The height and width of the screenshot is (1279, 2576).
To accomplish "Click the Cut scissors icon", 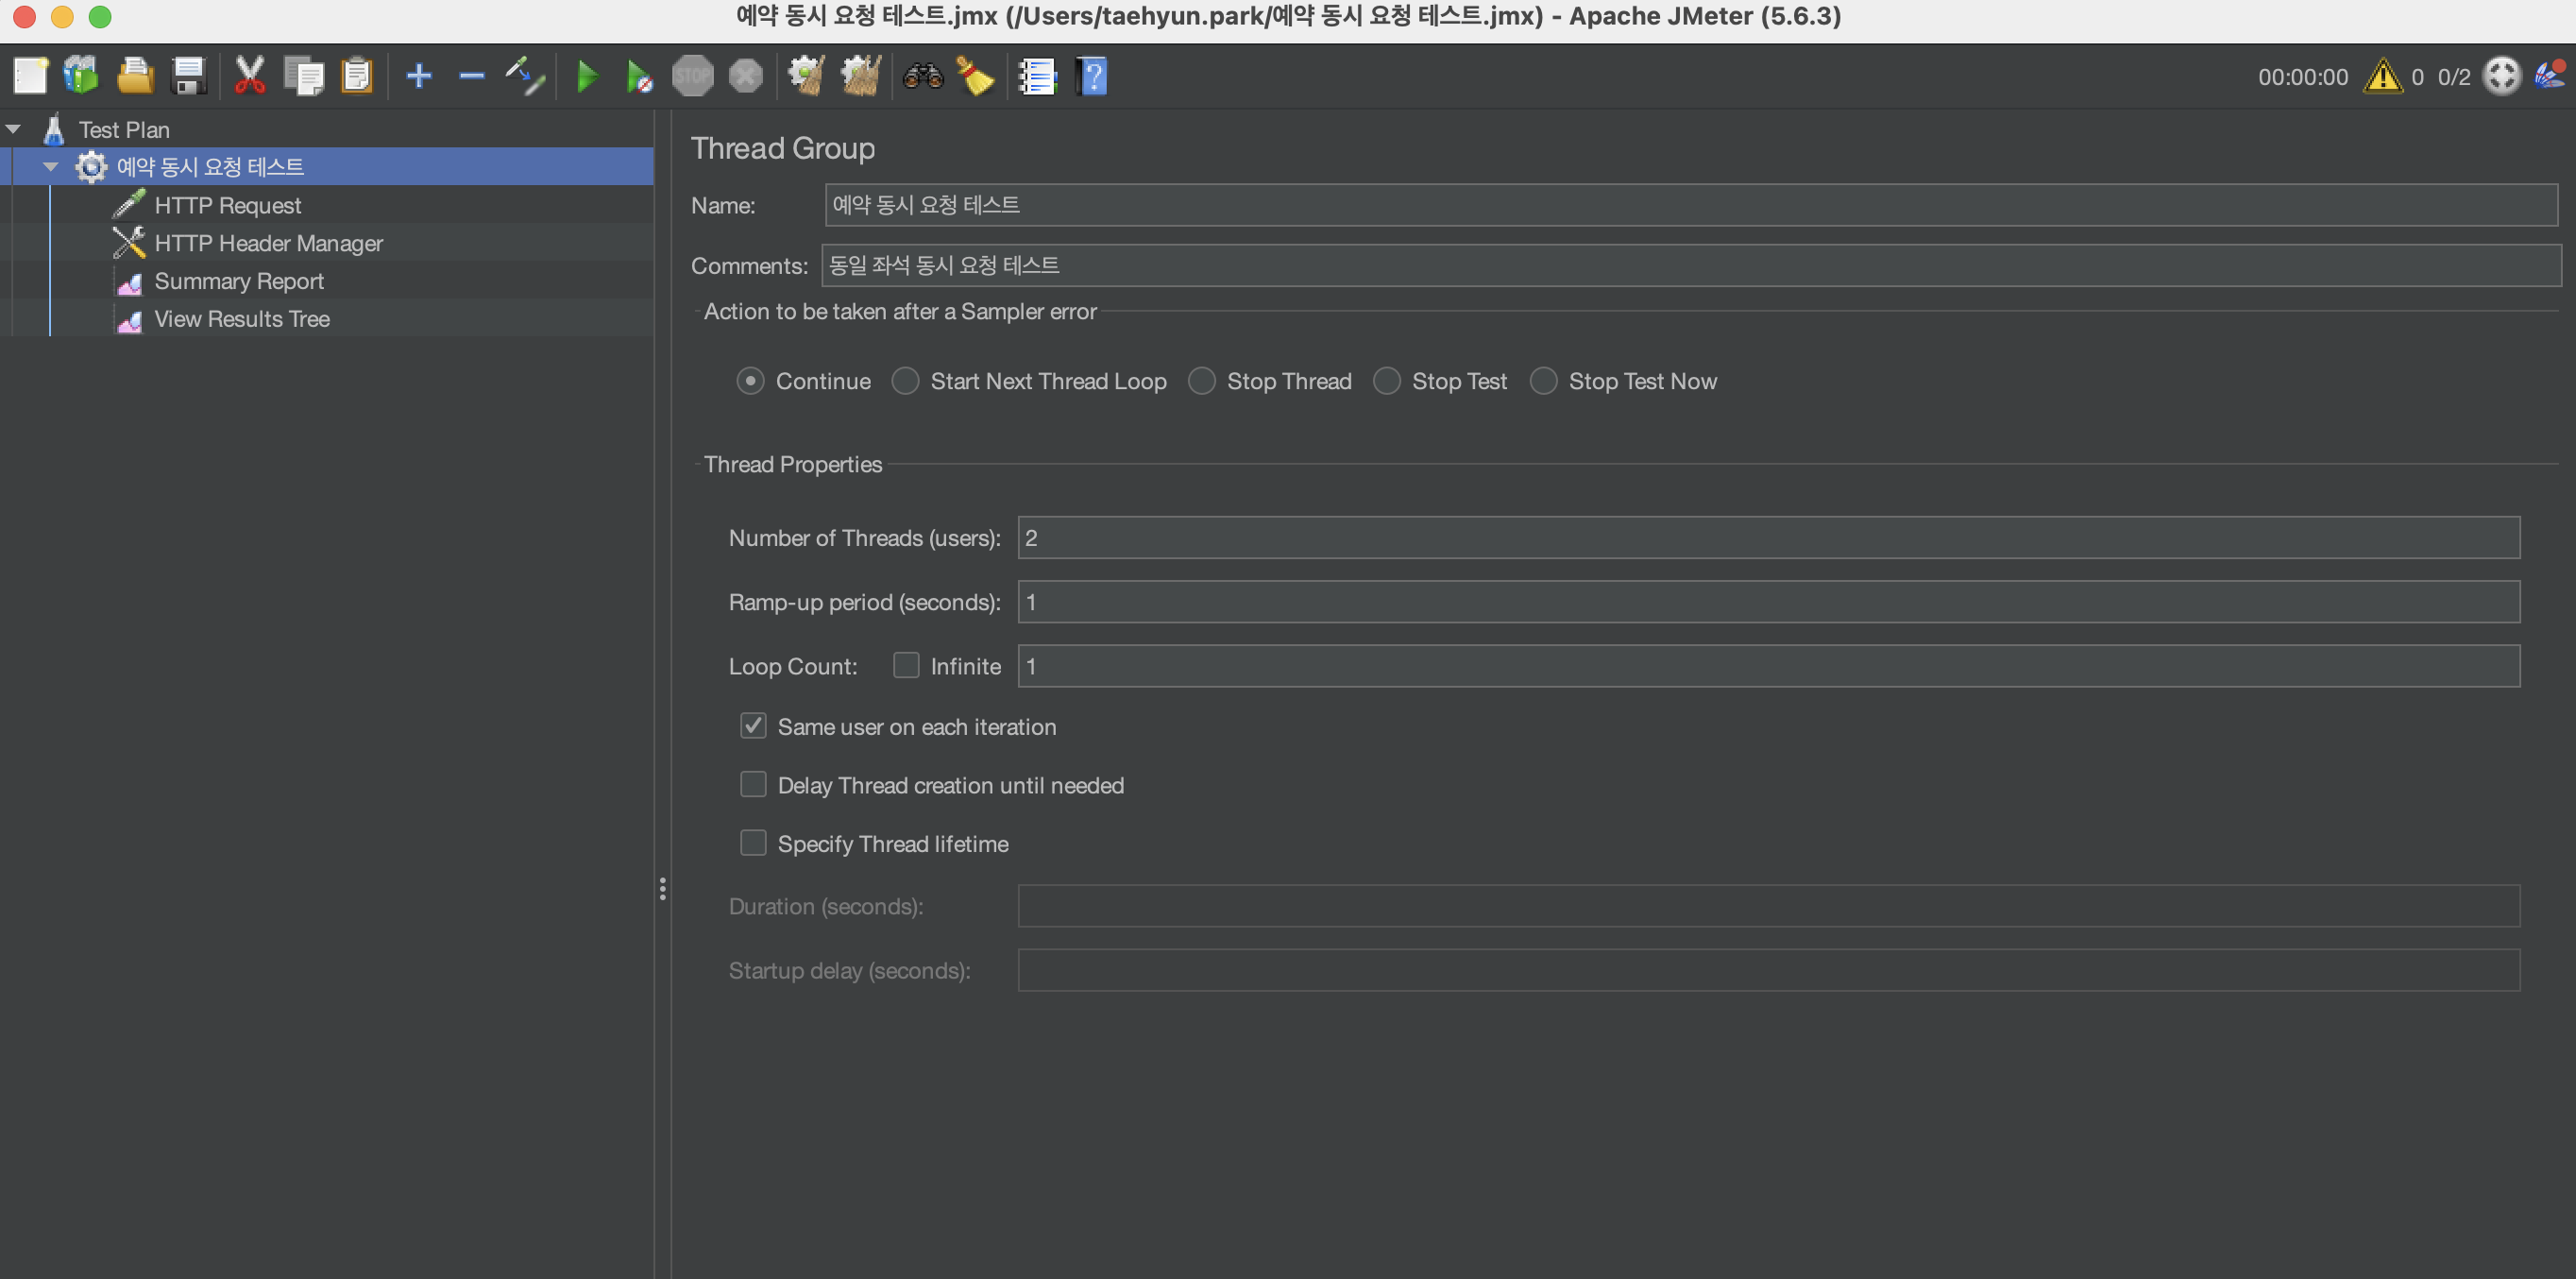I will [x=249, y=76].
